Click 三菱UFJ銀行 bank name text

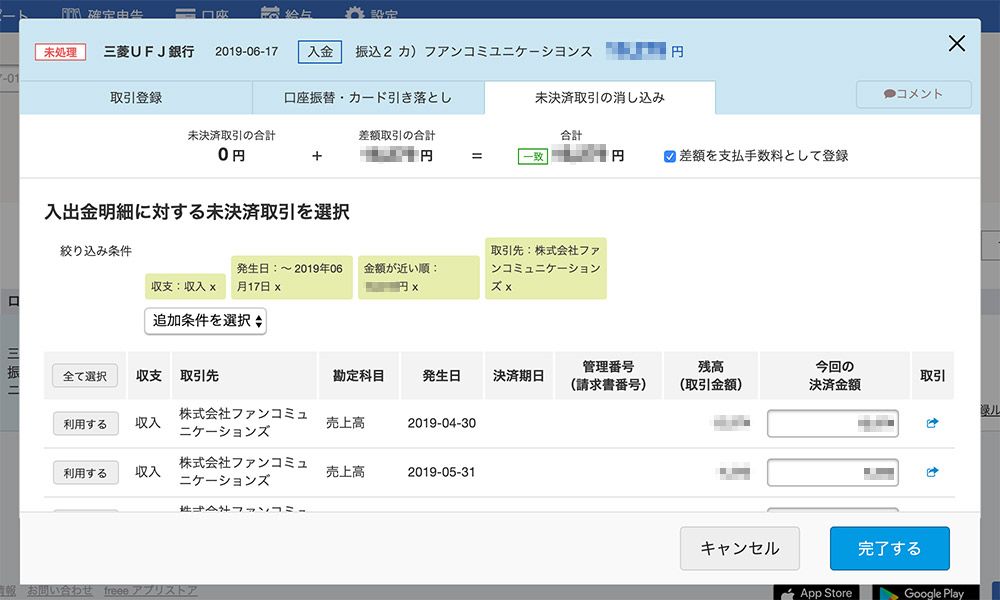pos(149,52)
